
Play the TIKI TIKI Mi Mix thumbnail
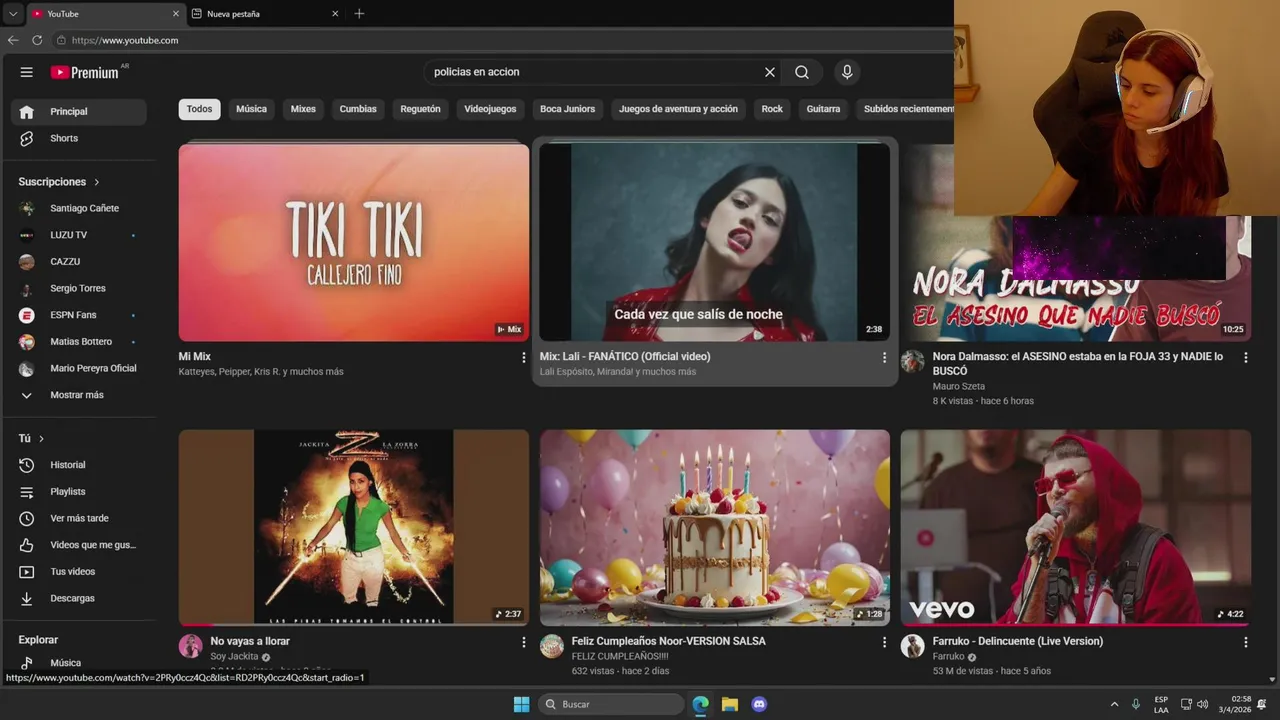(354, 243)
